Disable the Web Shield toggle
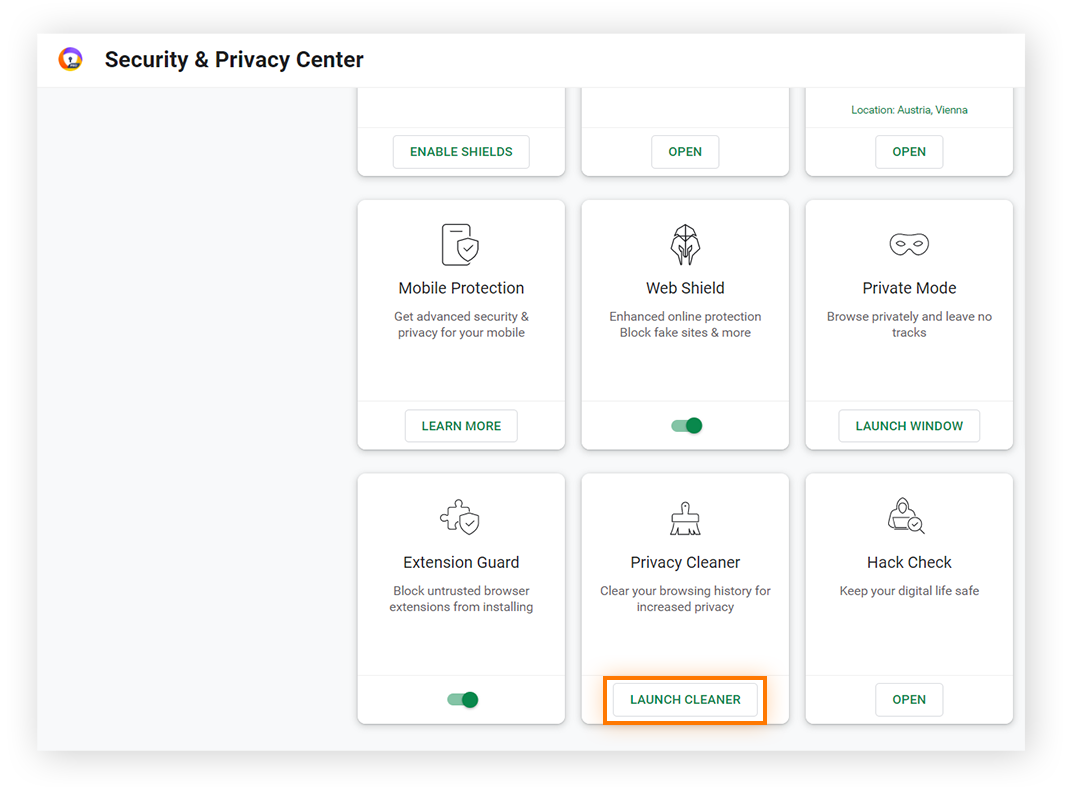This screenshot has height=787, width=1065. [x=687, y=426]
